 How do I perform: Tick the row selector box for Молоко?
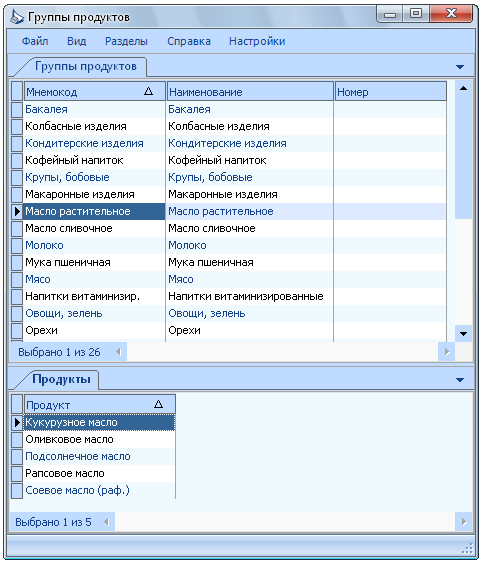click(17, 245)
